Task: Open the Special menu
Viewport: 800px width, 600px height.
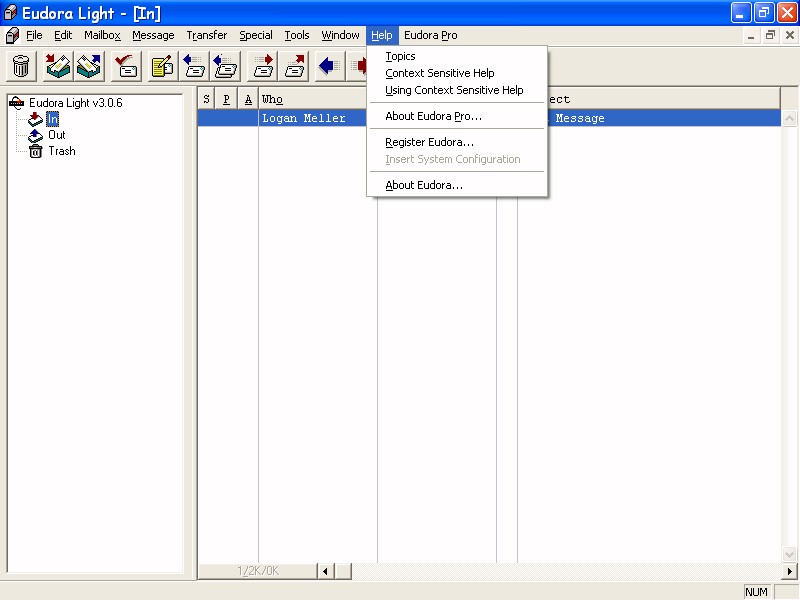Action: point(256,35)
